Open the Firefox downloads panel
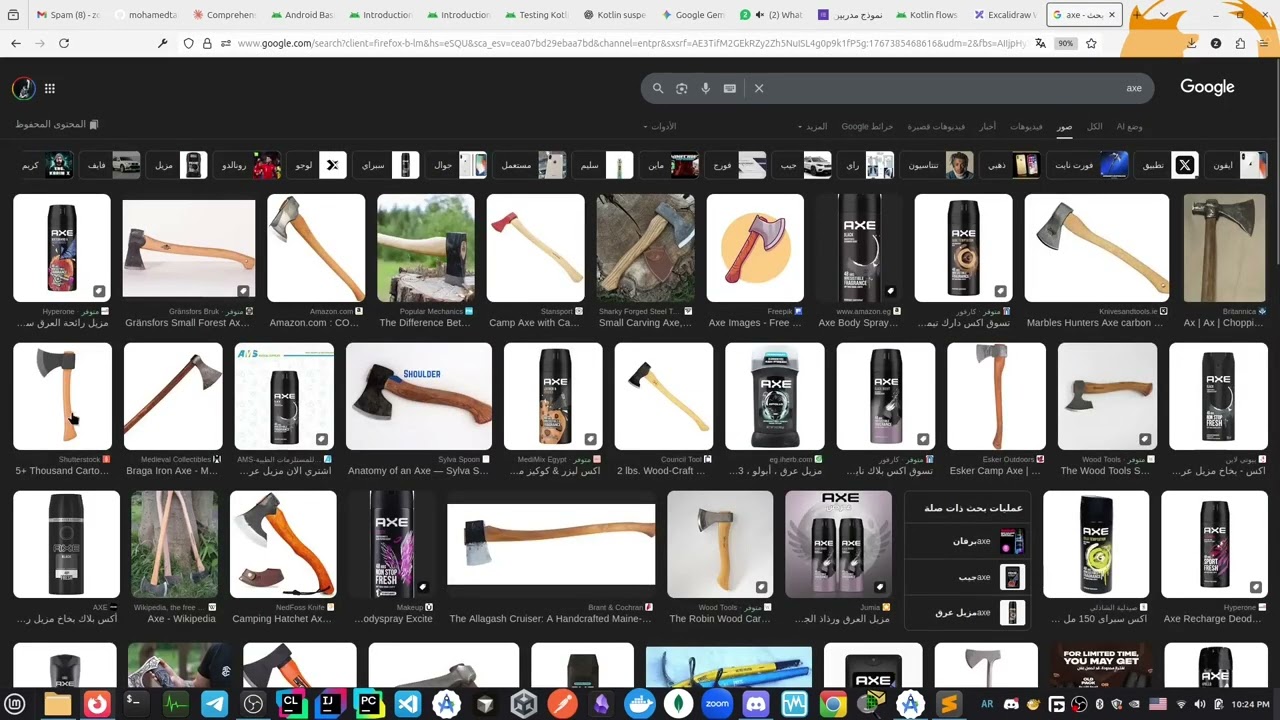Screen dimensions: 1280x720 tap(1191, 43)
